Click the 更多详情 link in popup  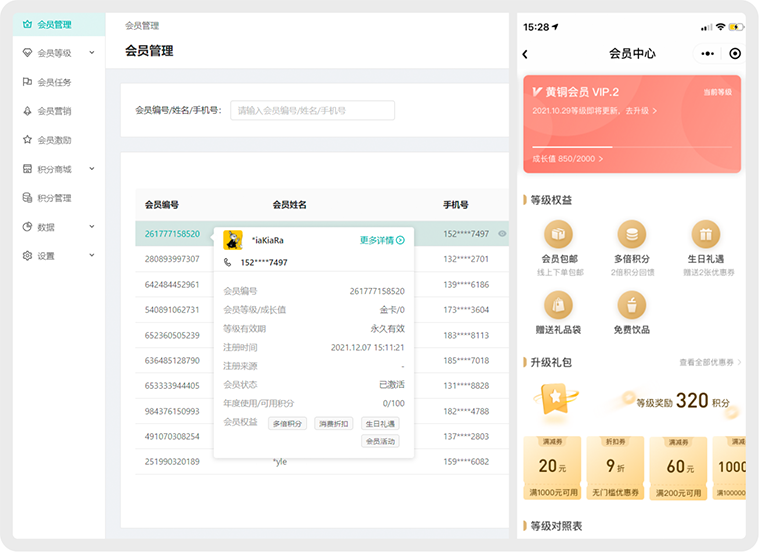tap(381, 240)
